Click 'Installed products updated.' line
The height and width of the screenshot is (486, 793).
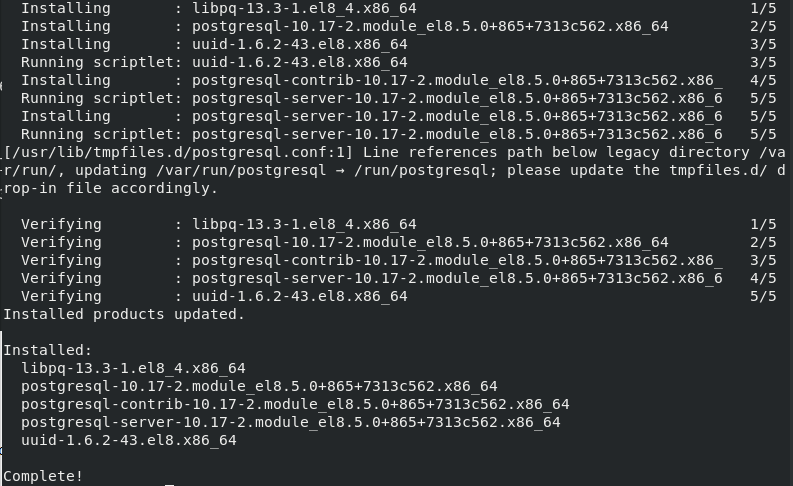[x=124, y=314]
